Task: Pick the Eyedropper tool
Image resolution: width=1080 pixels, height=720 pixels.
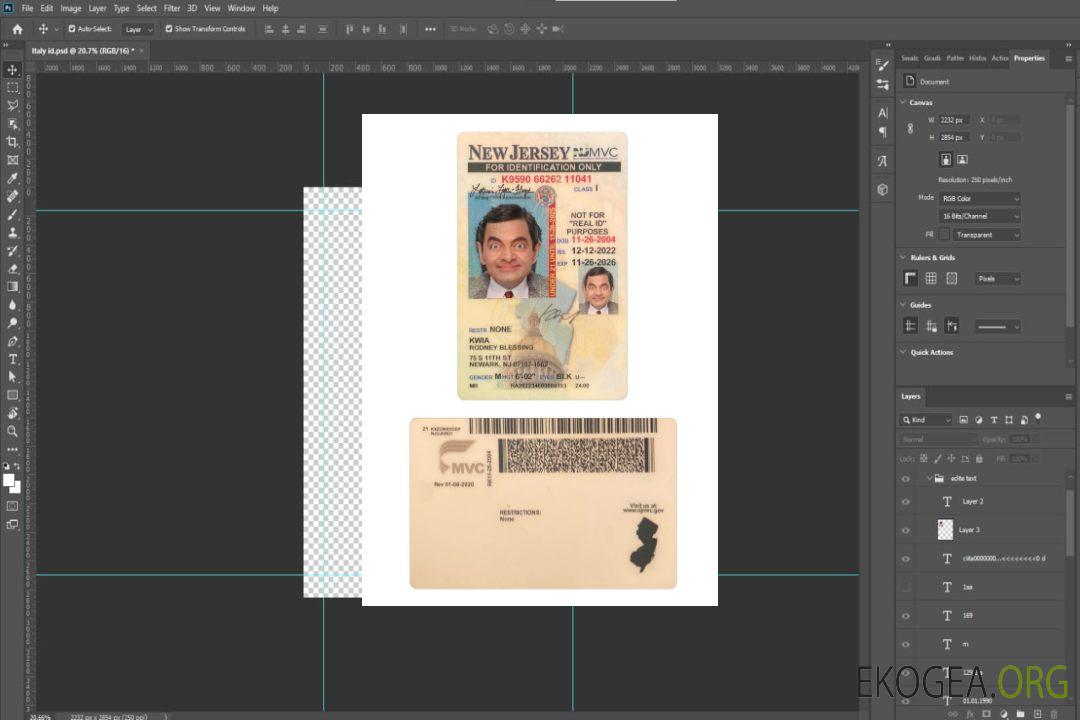Action: pyautogui.click(x=13, y=178)
